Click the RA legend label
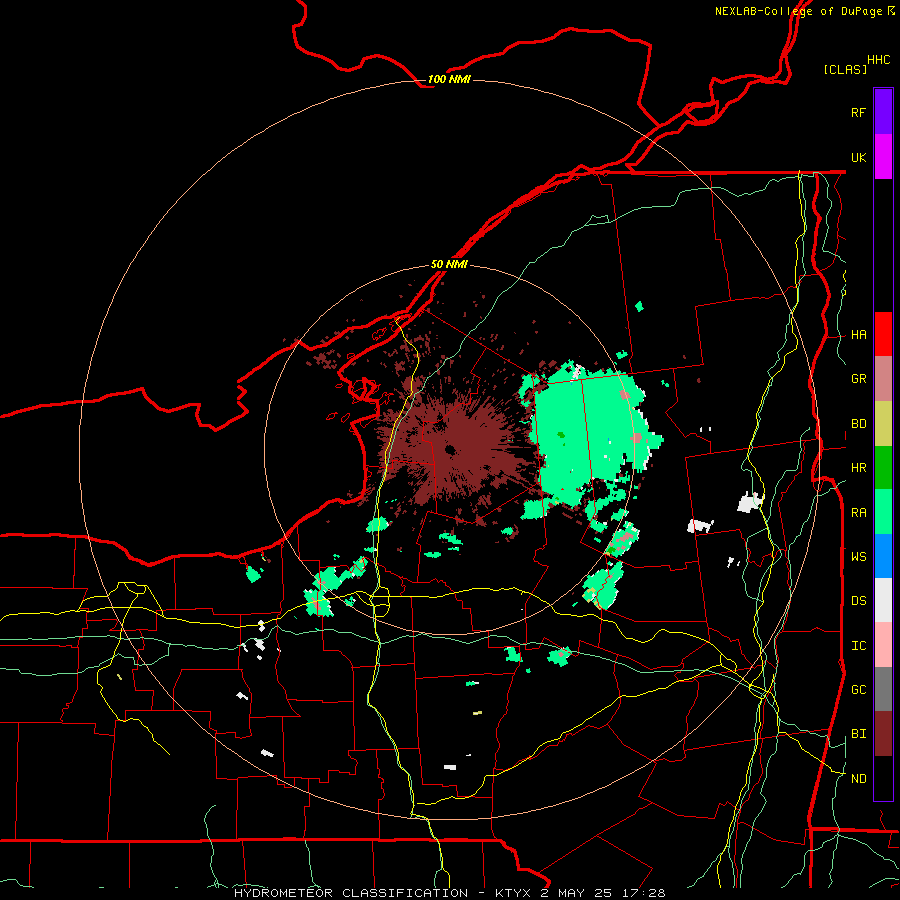 coord(858,512)
